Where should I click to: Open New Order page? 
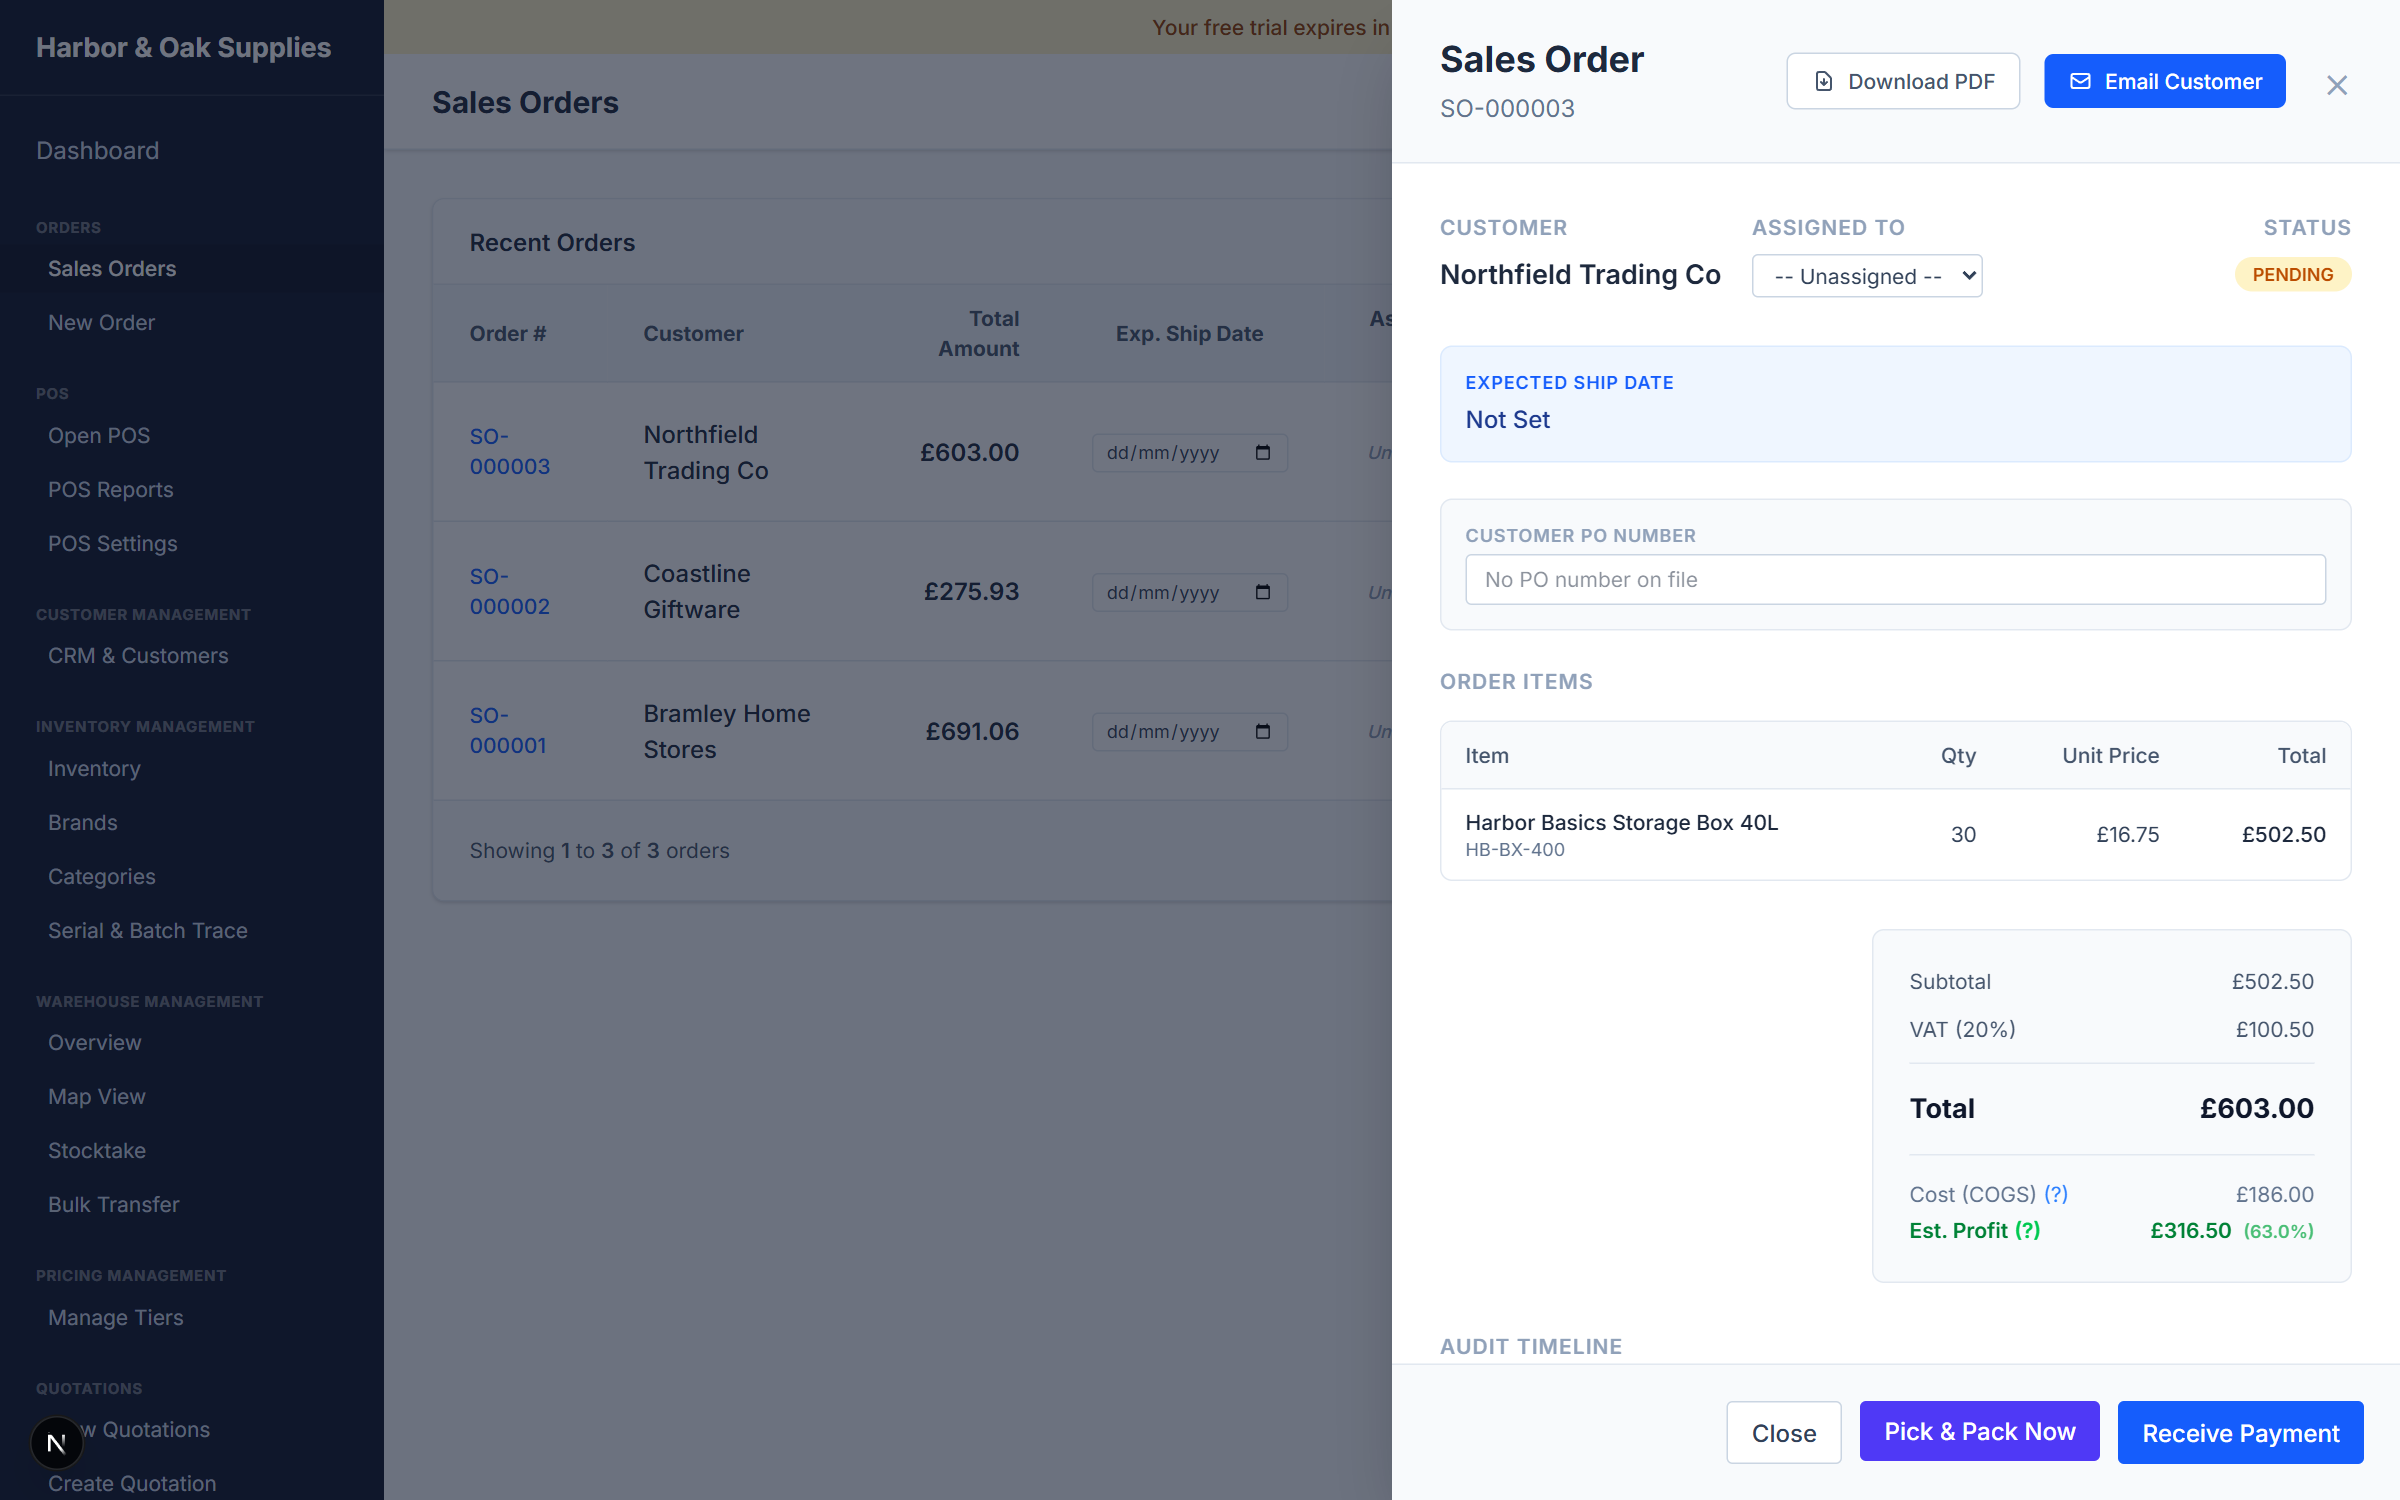click(101, 322)
